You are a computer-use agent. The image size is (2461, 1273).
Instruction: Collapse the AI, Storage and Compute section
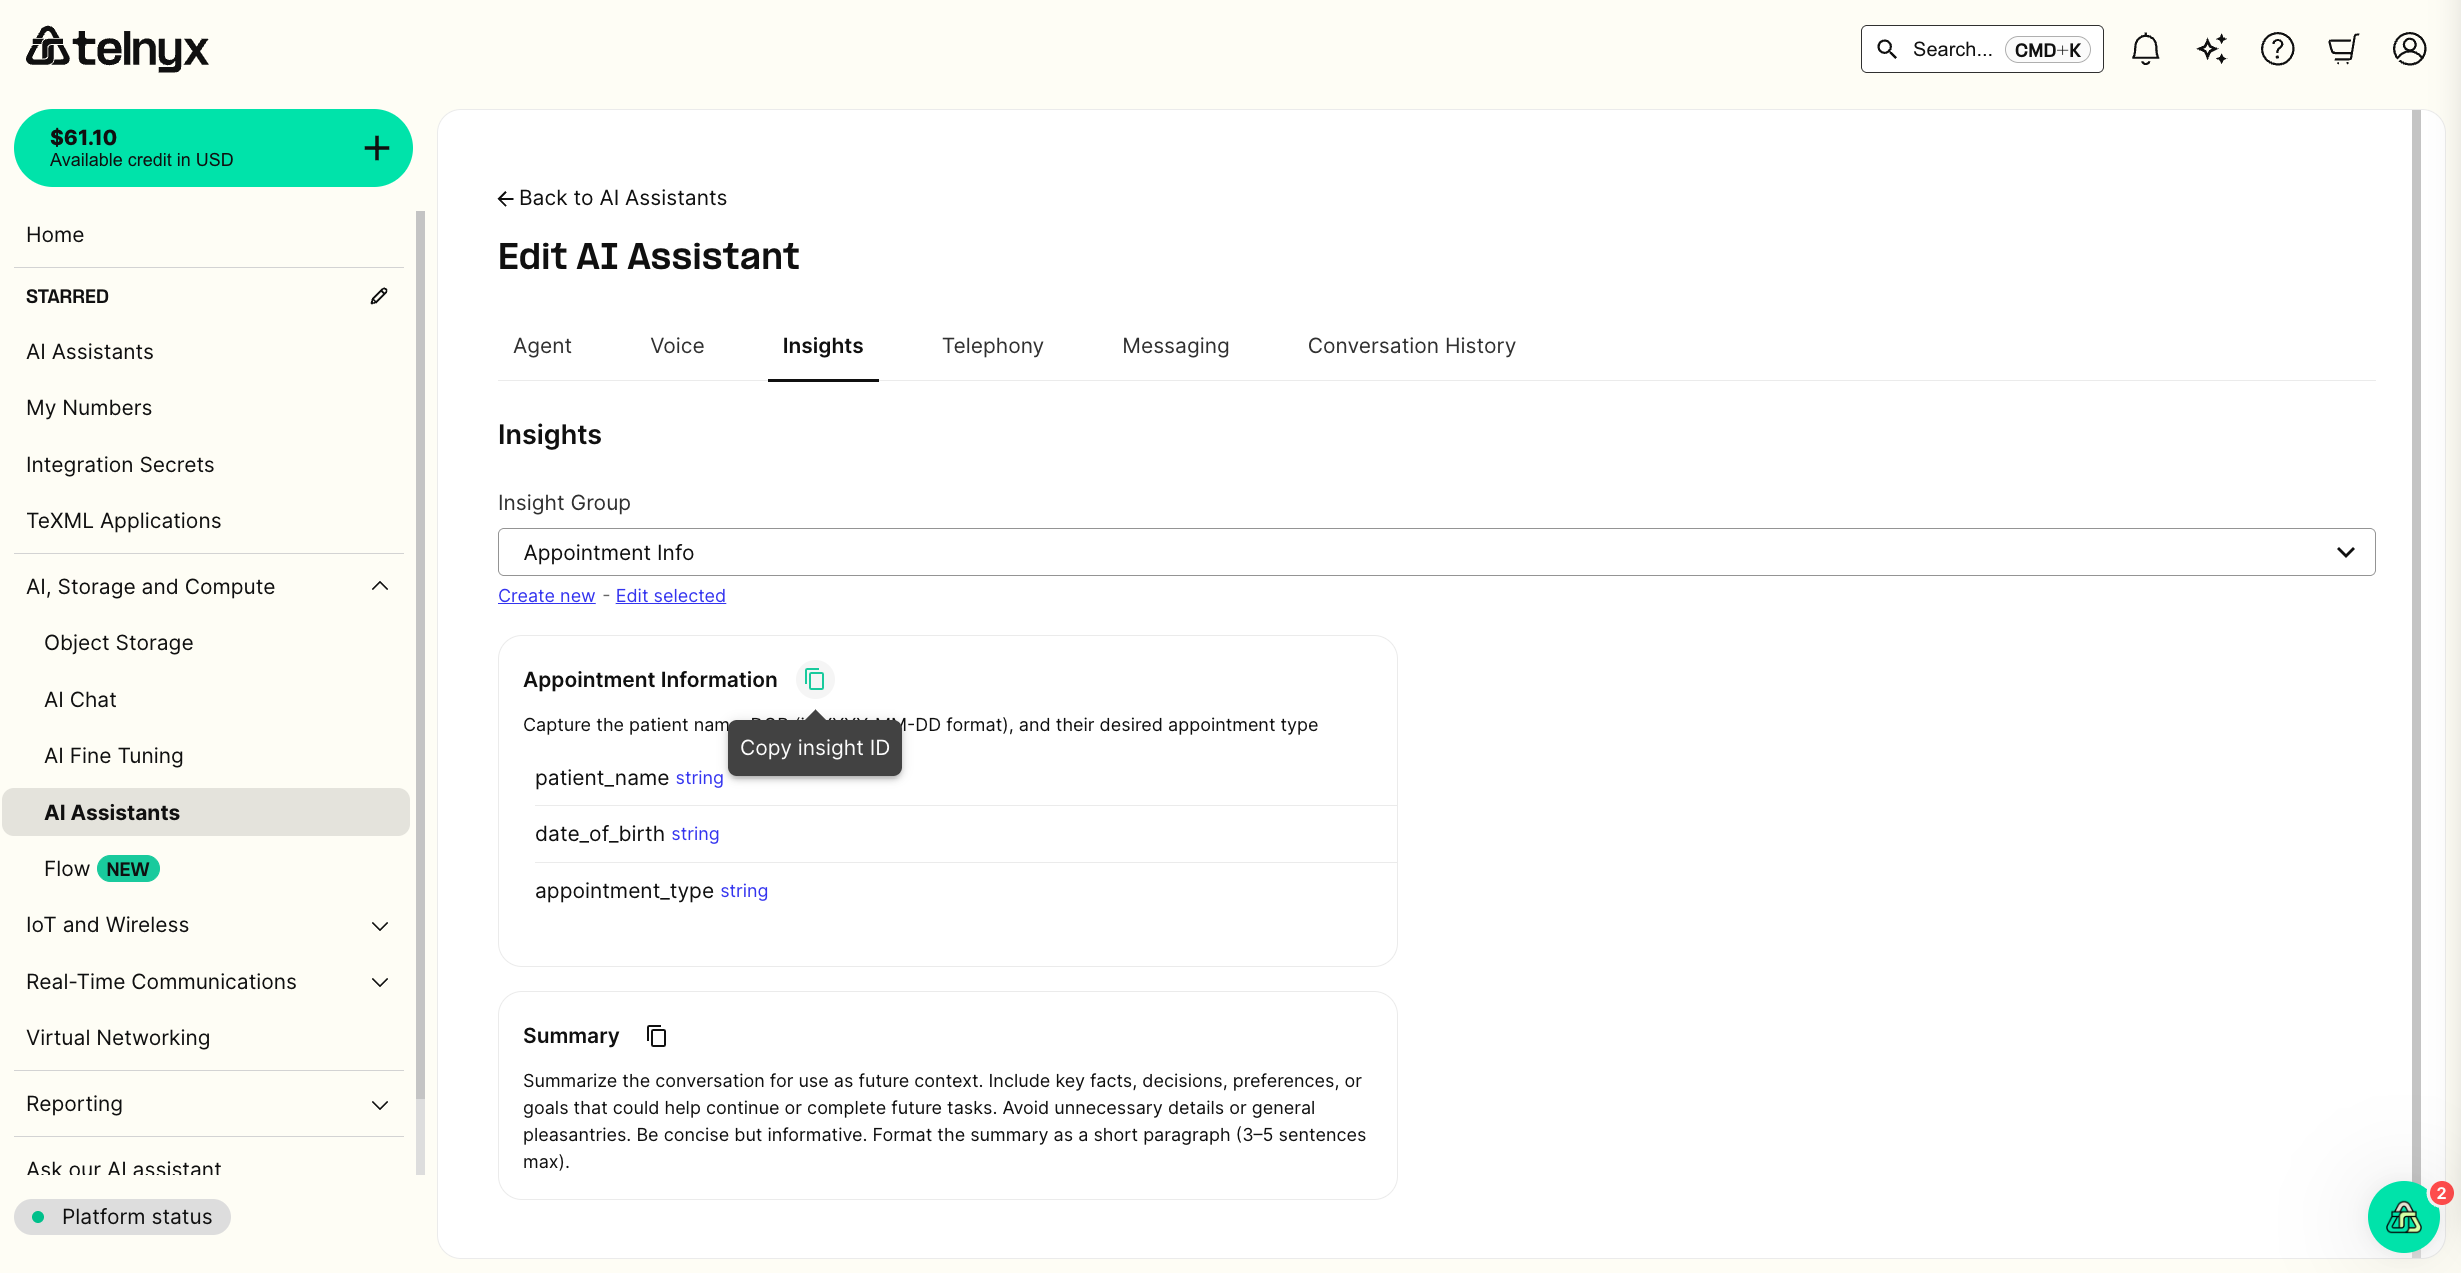coord(380,586)
